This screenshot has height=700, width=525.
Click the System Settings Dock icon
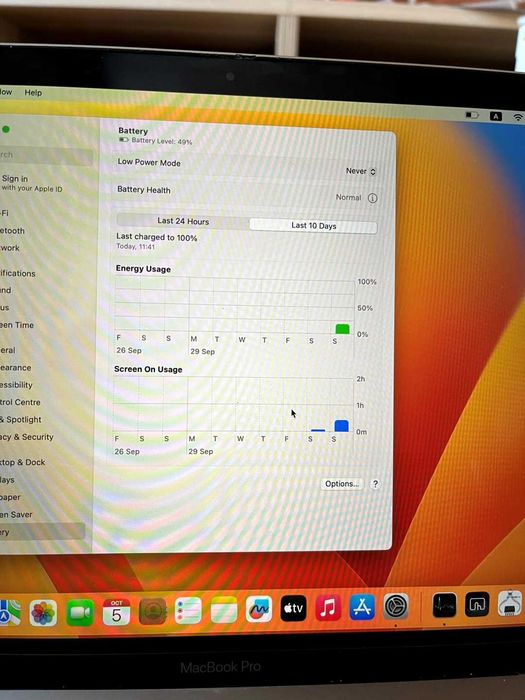coord(396,606)
